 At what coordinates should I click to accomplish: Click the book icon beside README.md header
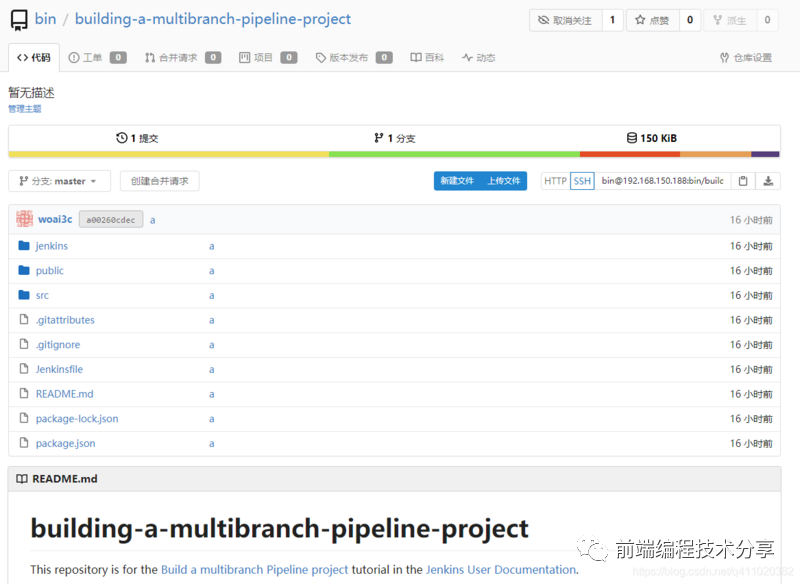coord(22,479)
